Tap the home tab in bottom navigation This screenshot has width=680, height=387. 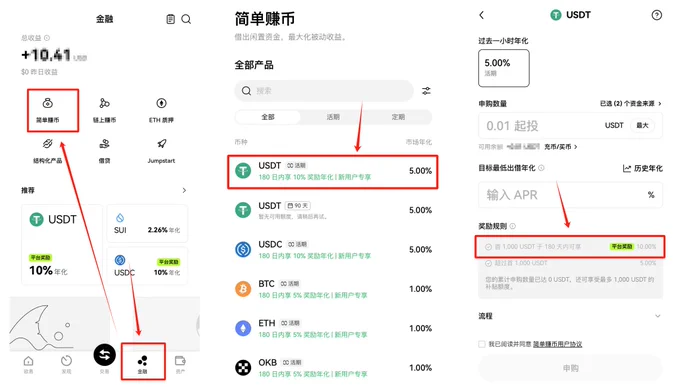click(x=28, y=364)
